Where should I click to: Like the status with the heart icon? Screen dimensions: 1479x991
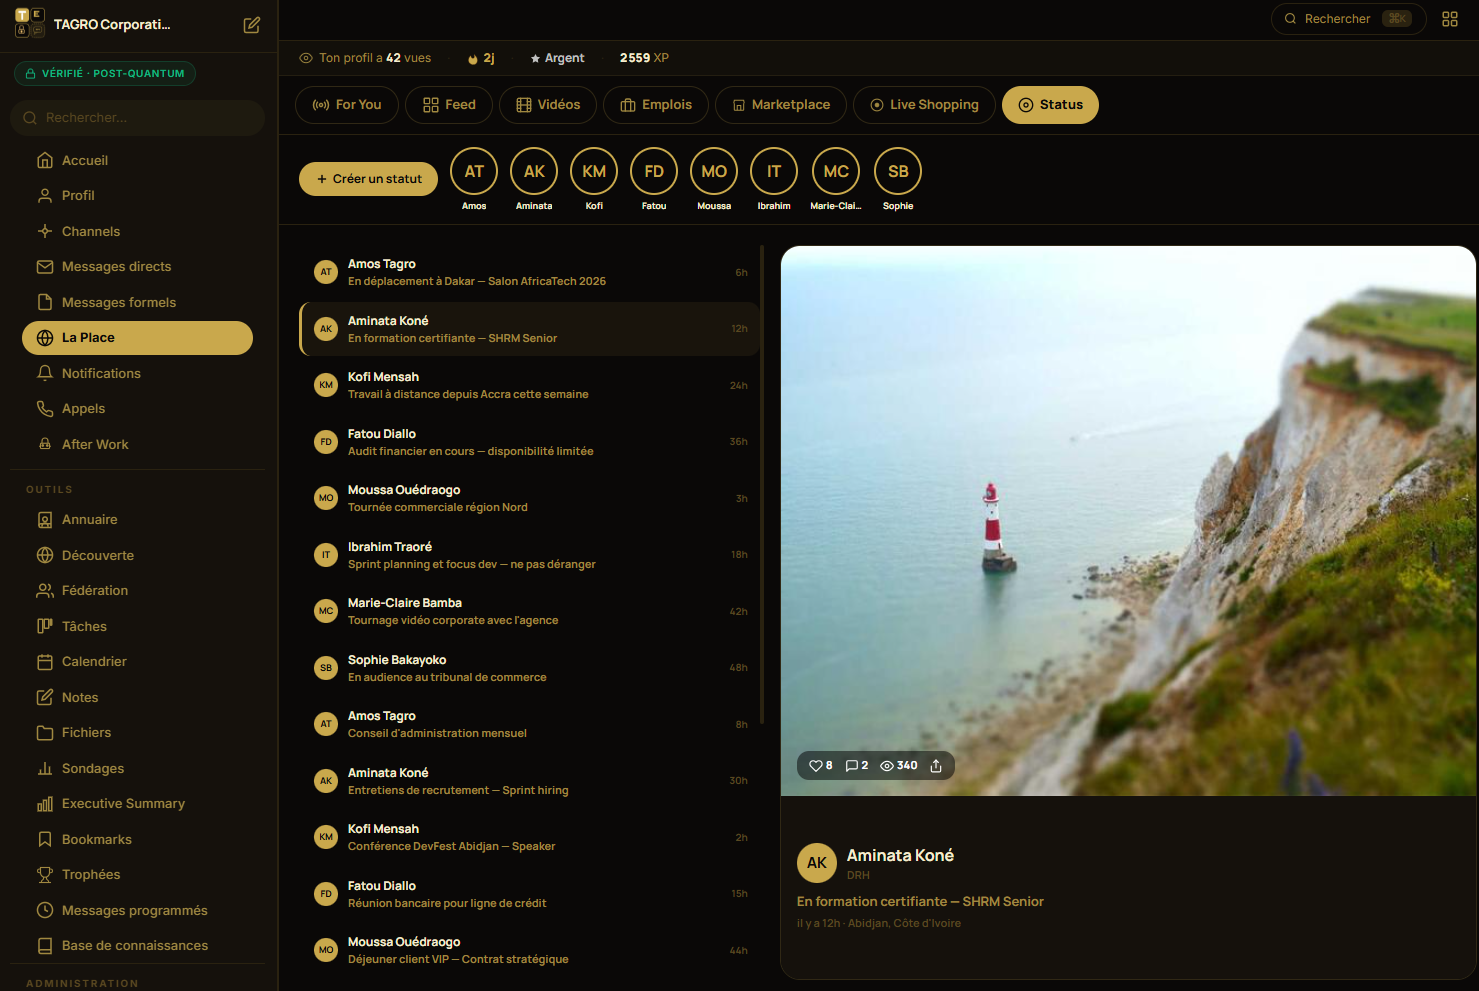[x=821, y=766]
